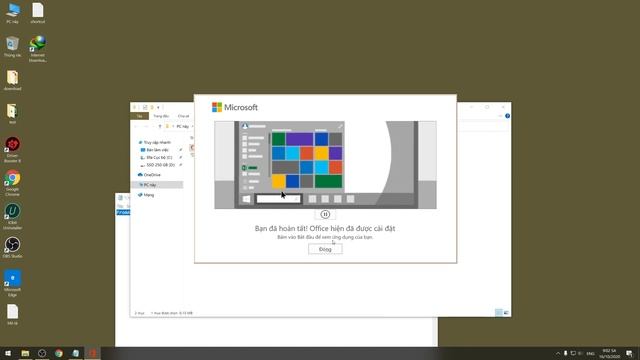This screenshot has width=640, height=360.
Task: Open Chrome from the taskbar
Action: [x=59, y=353]
